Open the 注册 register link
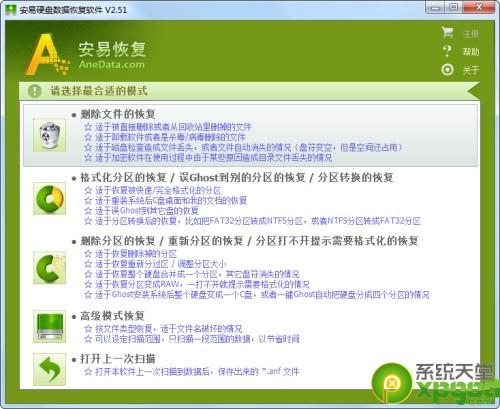 (x=471, y=34)
